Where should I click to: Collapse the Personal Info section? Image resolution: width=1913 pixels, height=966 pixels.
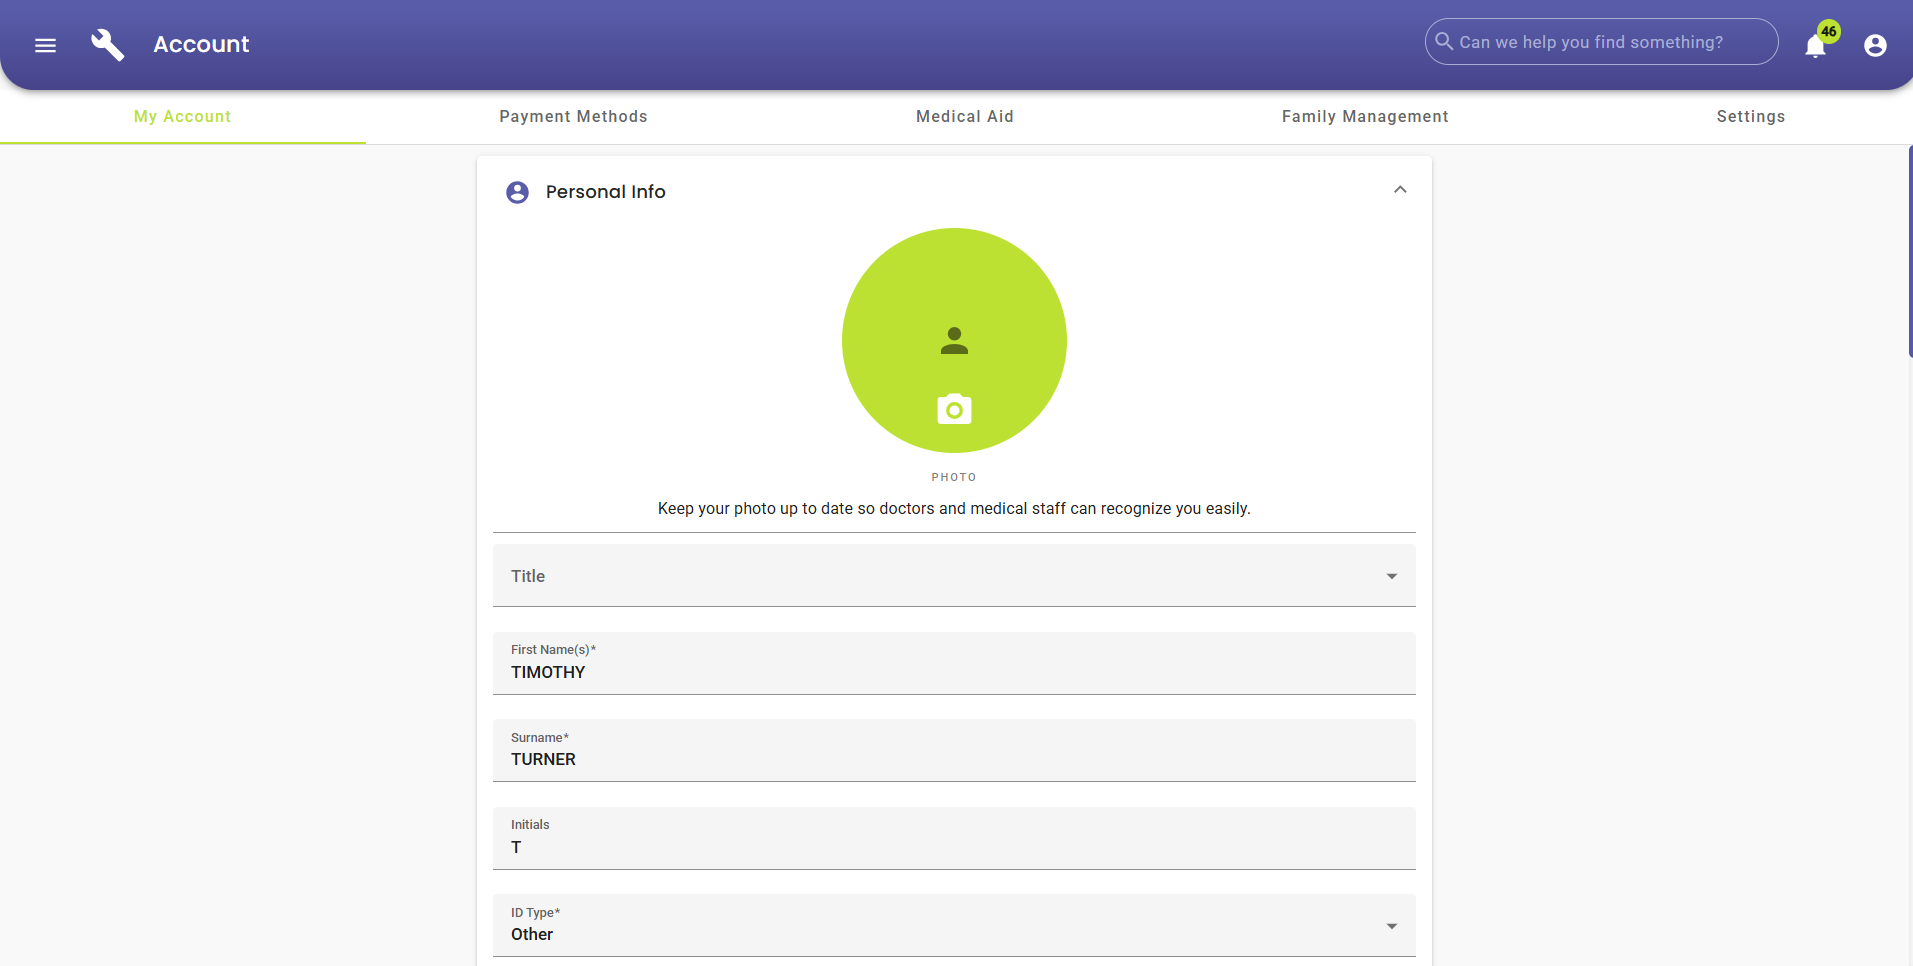[1400, 190]
